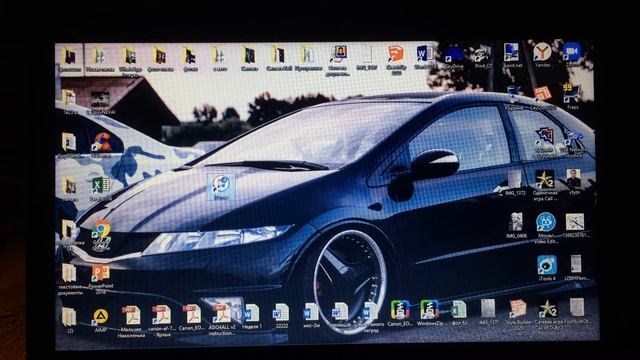The width and height of the screenshot is (640, 360).
Task: Open the PowerPoint 2016 shortcut
Action: pyautogui.click(x=100, y=279)
